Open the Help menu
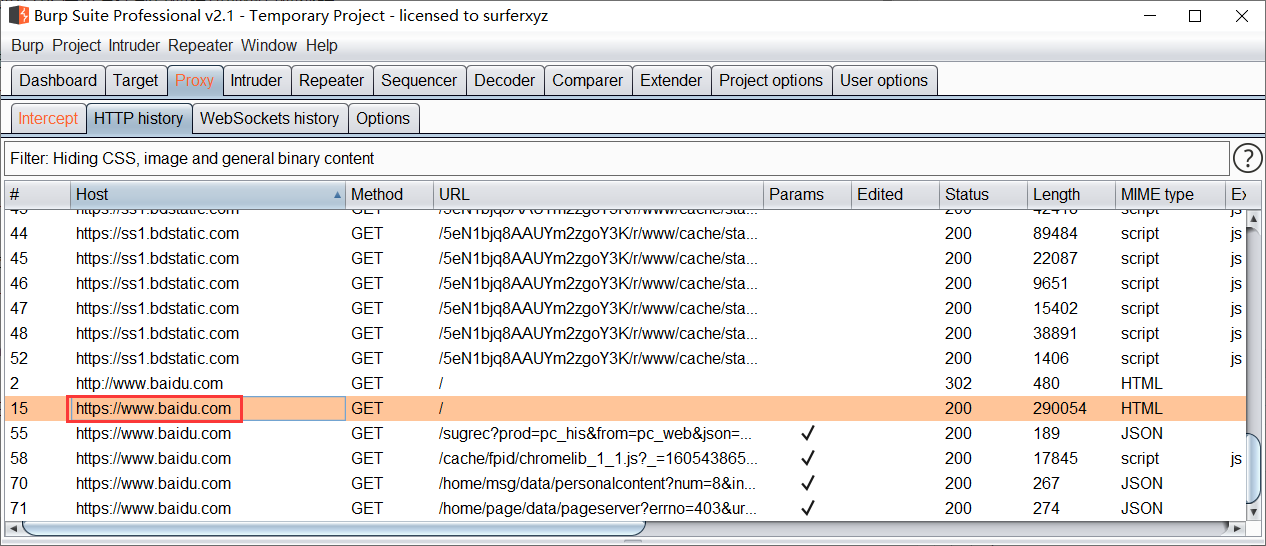The height and width of the screenshot is (546, 1266). tap(322, 45)
